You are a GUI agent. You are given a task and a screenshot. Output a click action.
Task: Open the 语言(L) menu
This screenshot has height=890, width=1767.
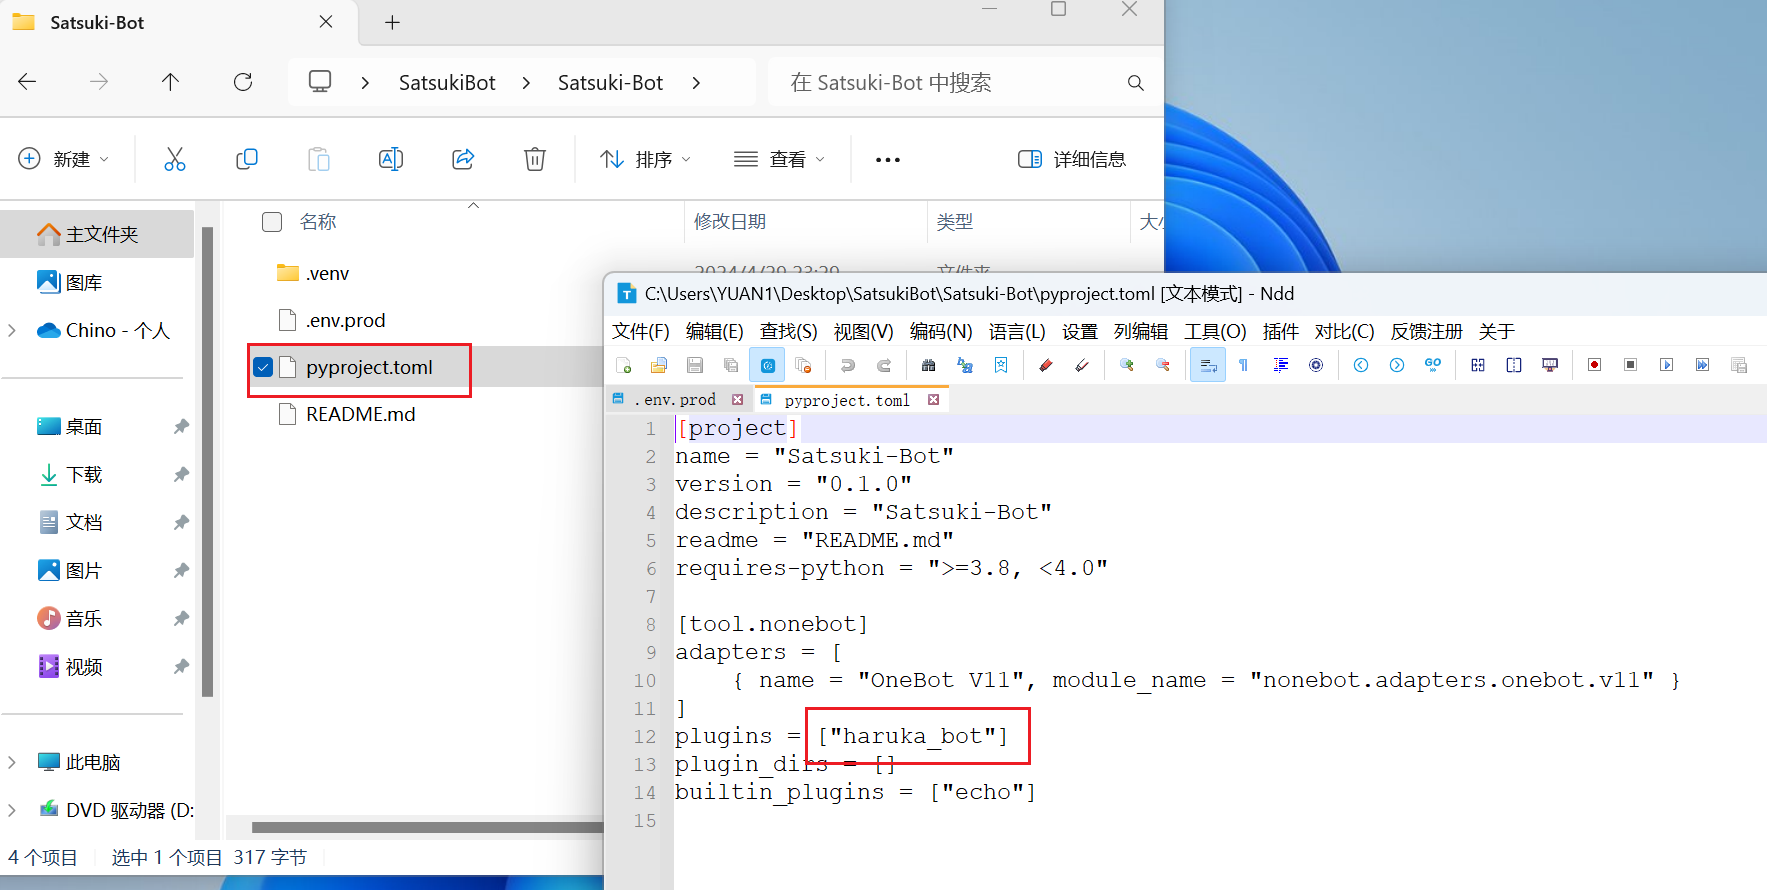pyautogui.click(x=1017, y=331)
